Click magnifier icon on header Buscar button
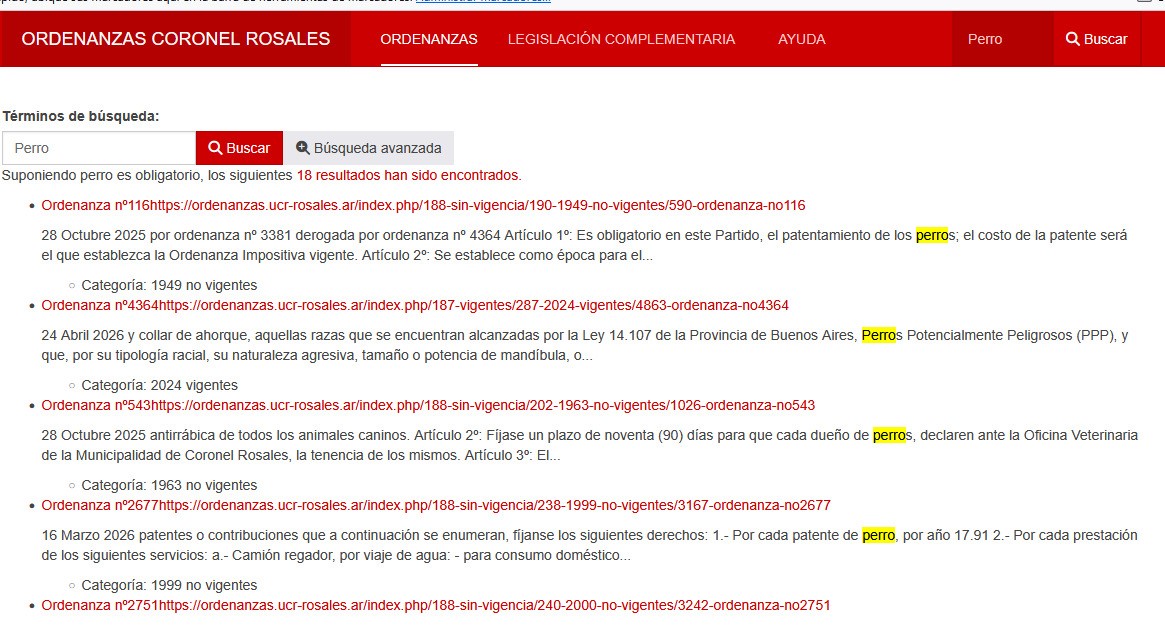This screenshot has width=1165, height=625. click(1072, 39)
